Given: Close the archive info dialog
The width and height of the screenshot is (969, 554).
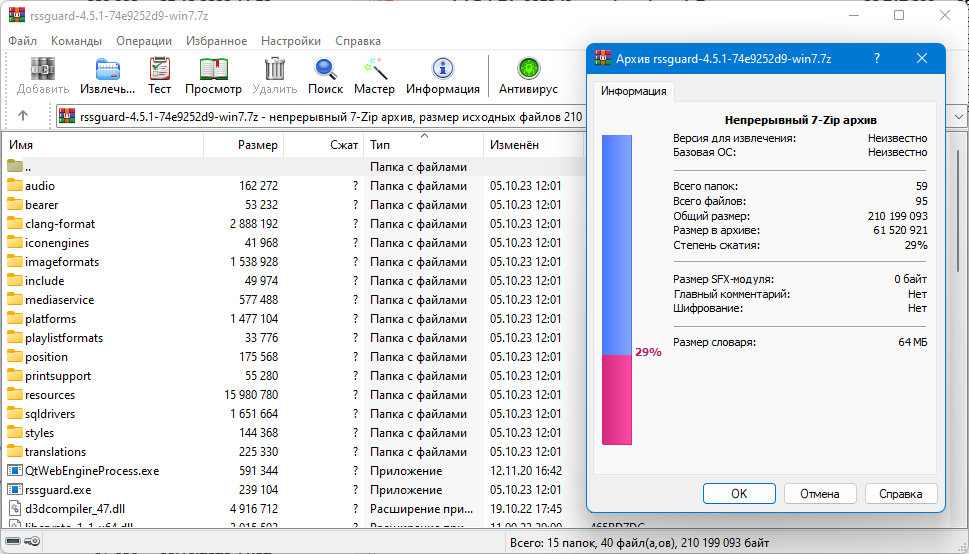Looking at the screenshot, I should [922, 59].
